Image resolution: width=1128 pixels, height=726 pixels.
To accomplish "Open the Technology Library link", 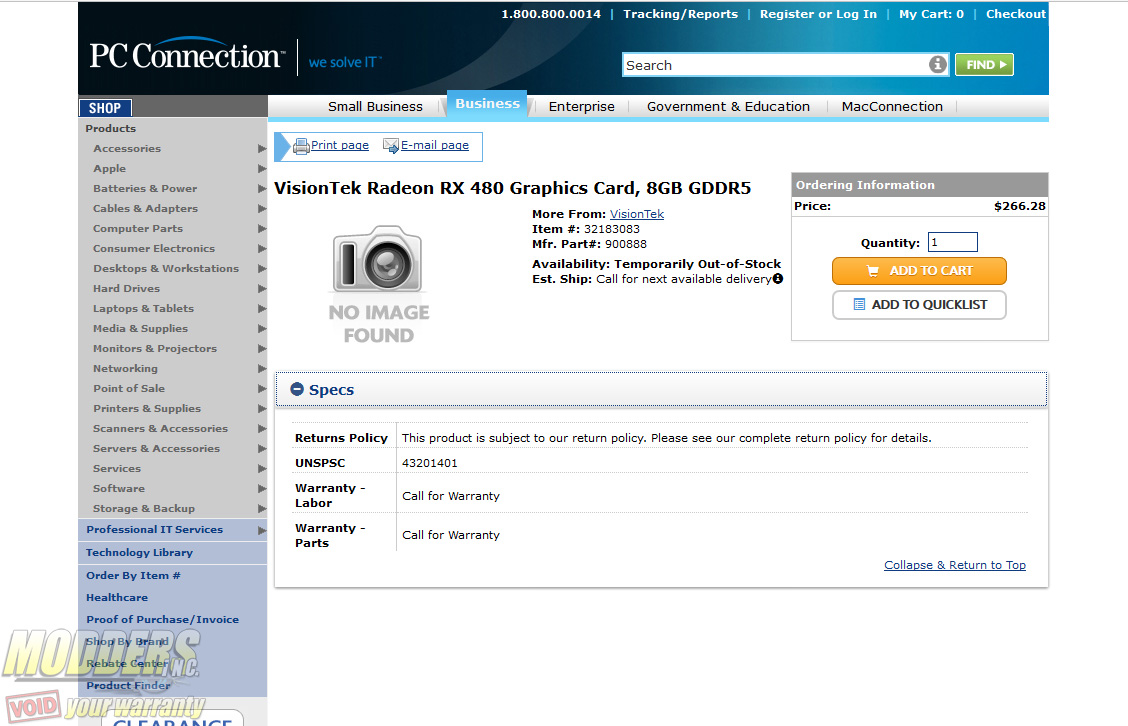I will (x=140, y=553).
